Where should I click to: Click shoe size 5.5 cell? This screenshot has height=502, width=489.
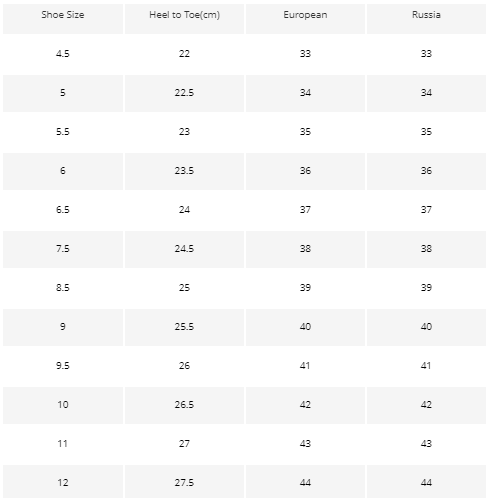pos(63,132)
